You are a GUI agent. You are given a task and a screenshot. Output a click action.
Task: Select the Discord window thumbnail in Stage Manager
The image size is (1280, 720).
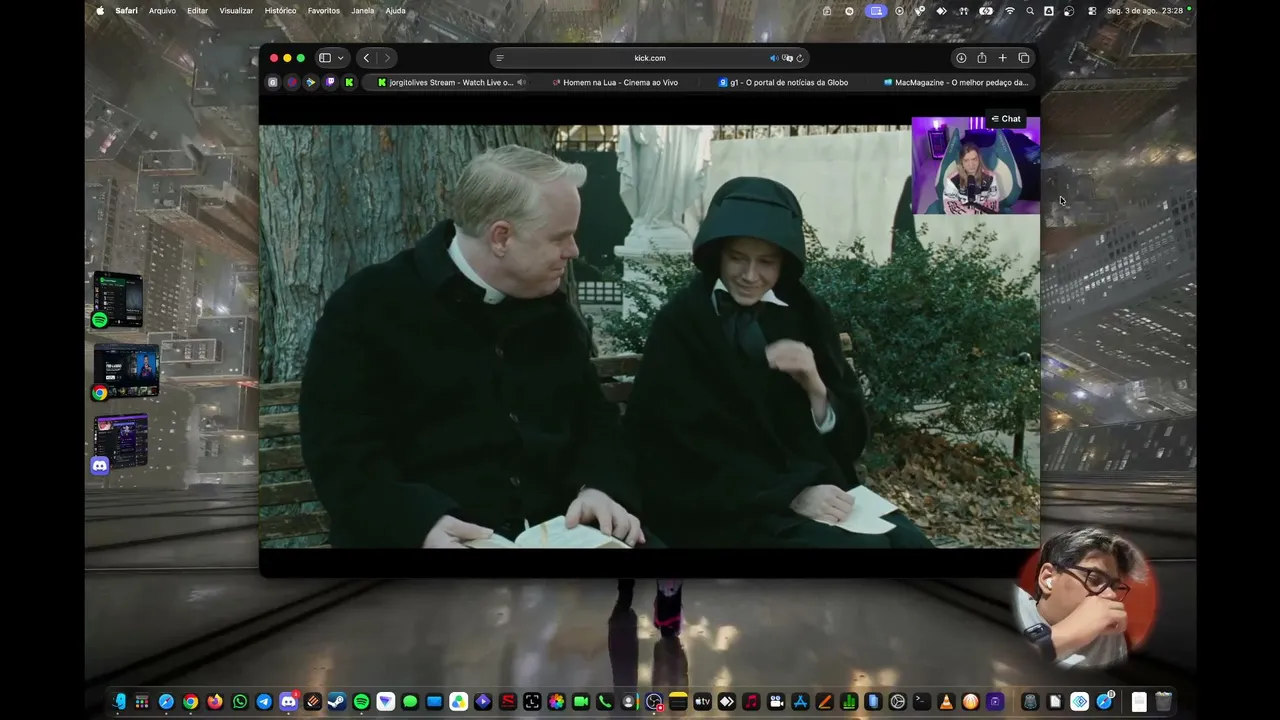120,443
